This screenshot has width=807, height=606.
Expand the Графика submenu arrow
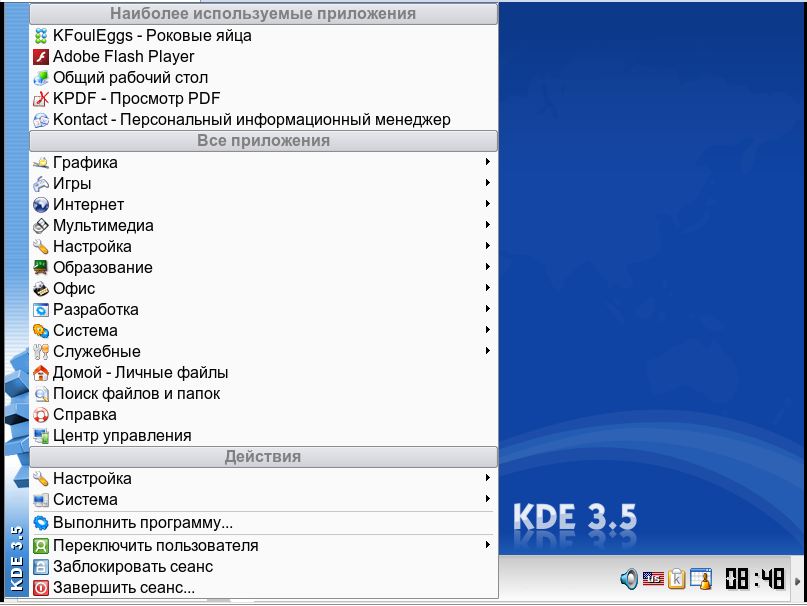point(487,162)
